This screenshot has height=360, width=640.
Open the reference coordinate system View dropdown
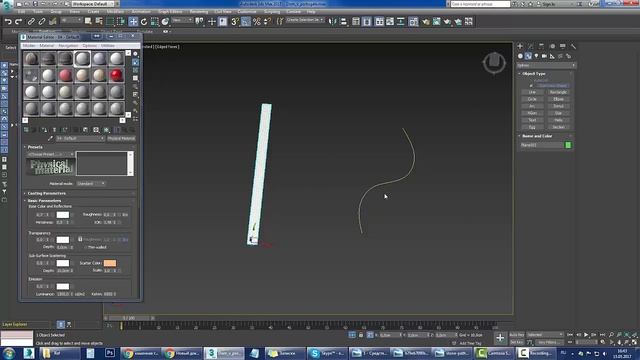click(x=182, y=20)
